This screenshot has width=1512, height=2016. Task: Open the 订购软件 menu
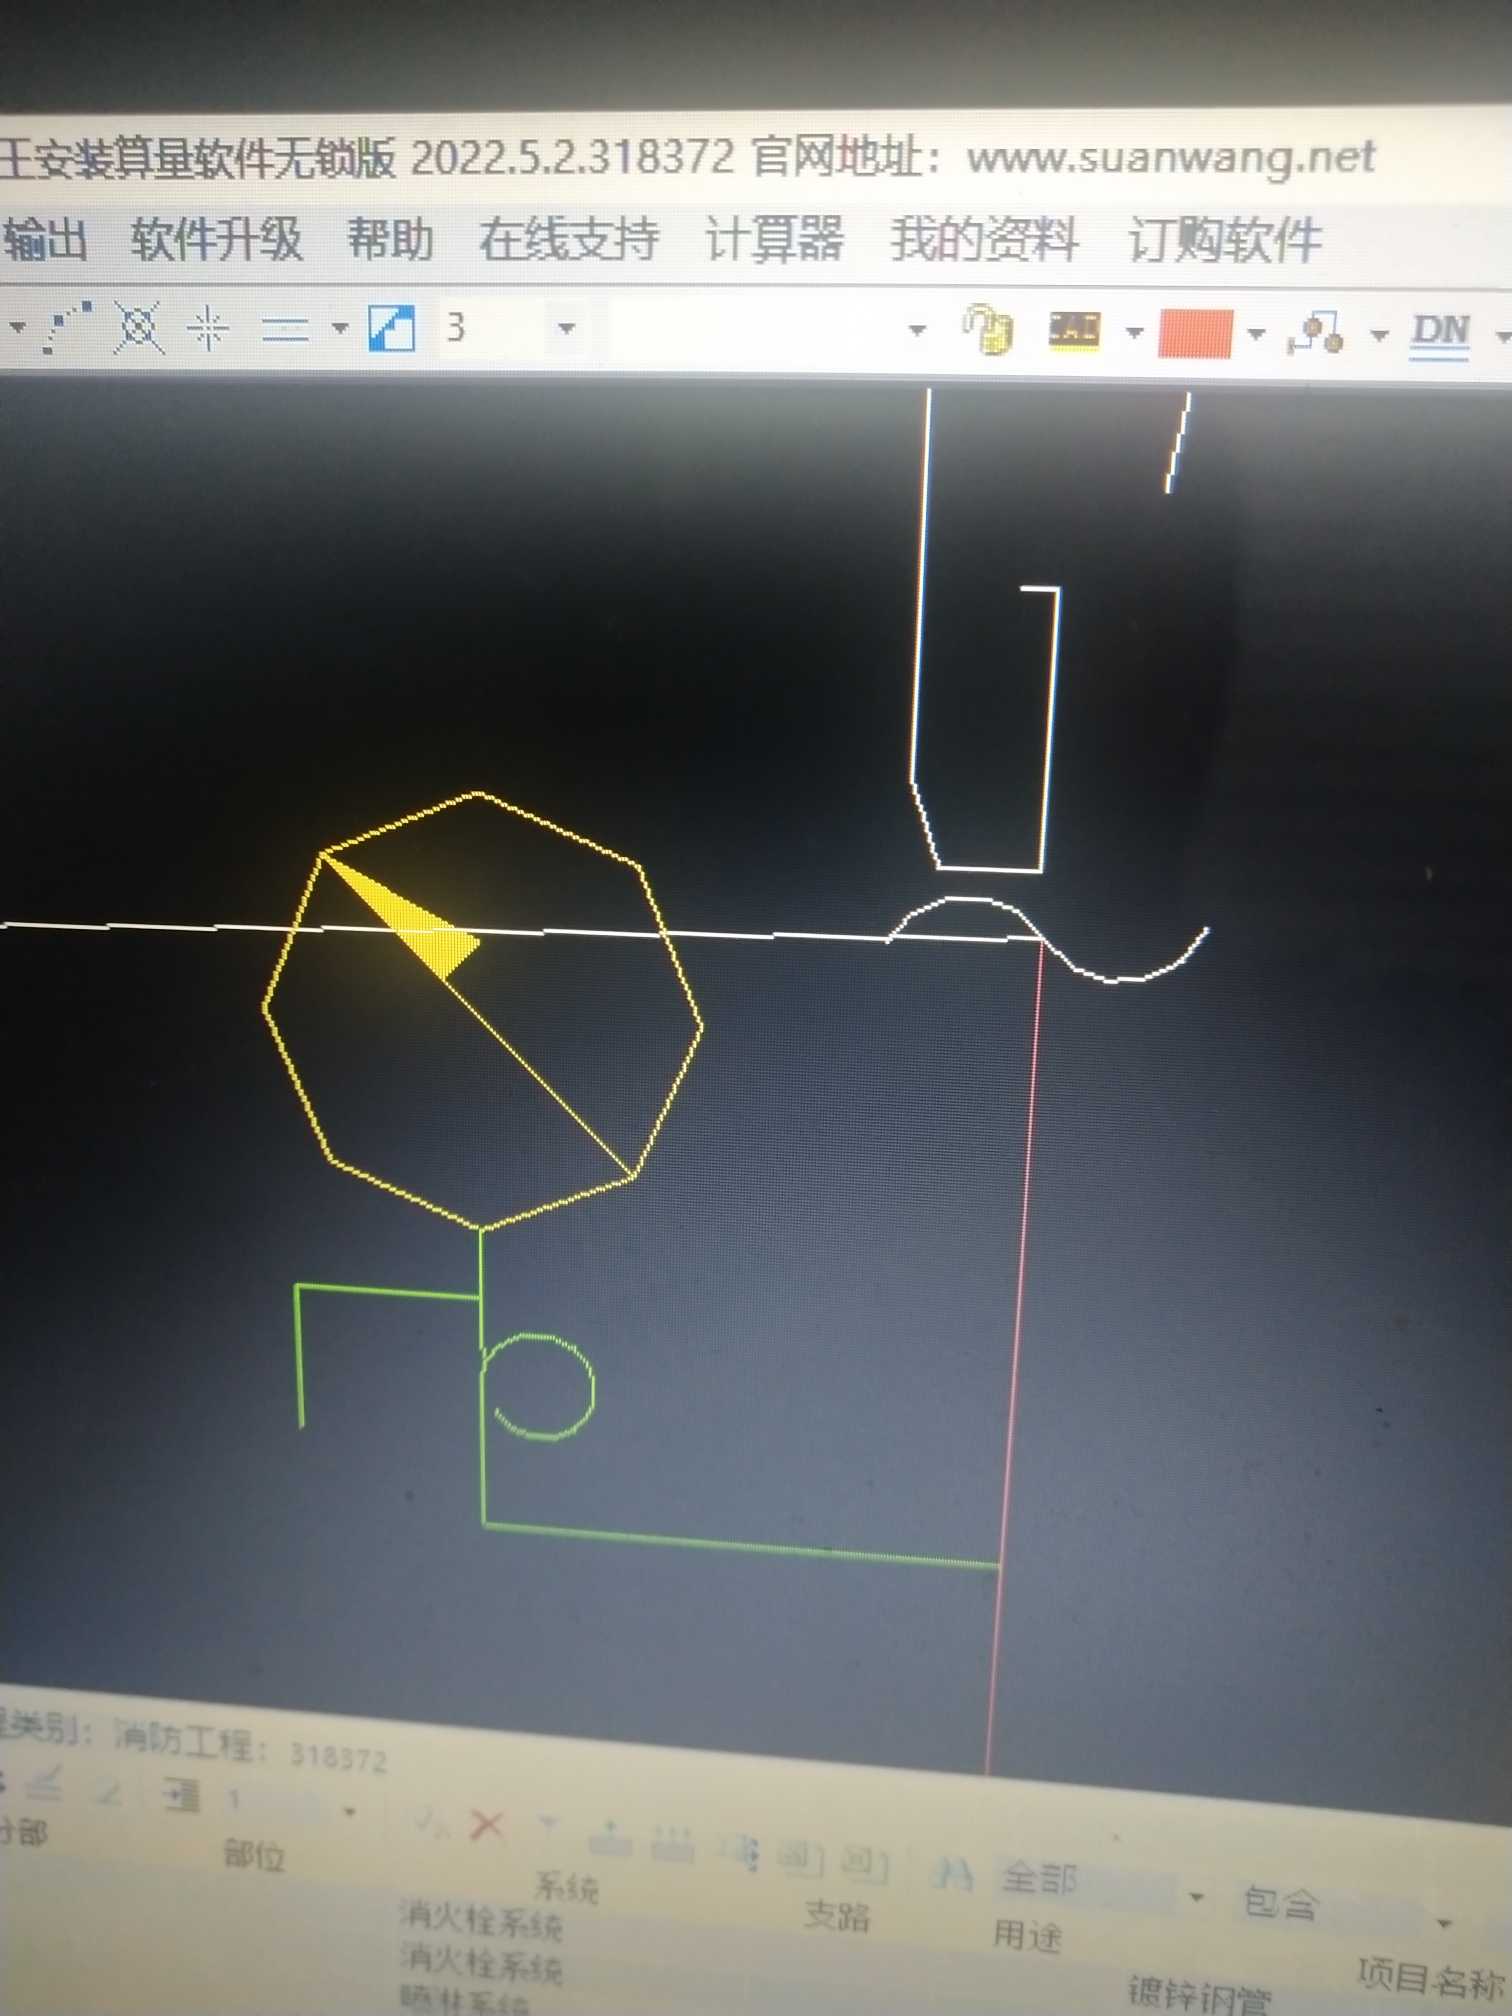click(1225, 241)
